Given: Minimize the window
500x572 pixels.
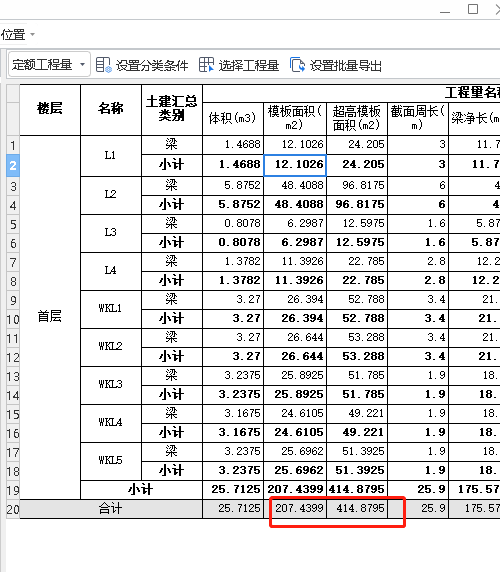Looking at the screenshot, I should point(445,11).
